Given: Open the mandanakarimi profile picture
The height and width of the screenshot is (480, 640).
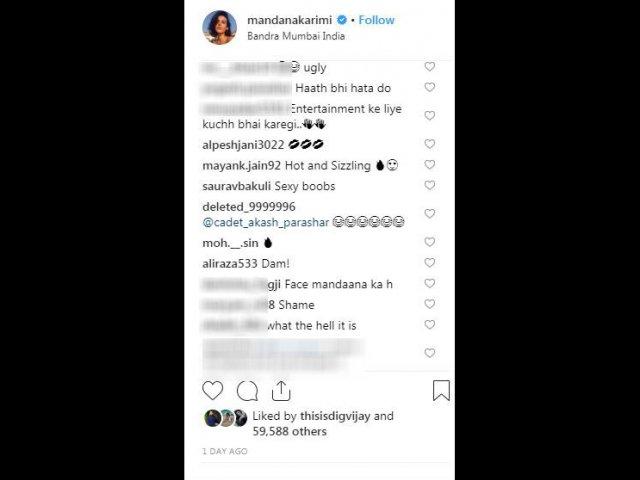Looking at the screenshot, I should click(220, 27).
